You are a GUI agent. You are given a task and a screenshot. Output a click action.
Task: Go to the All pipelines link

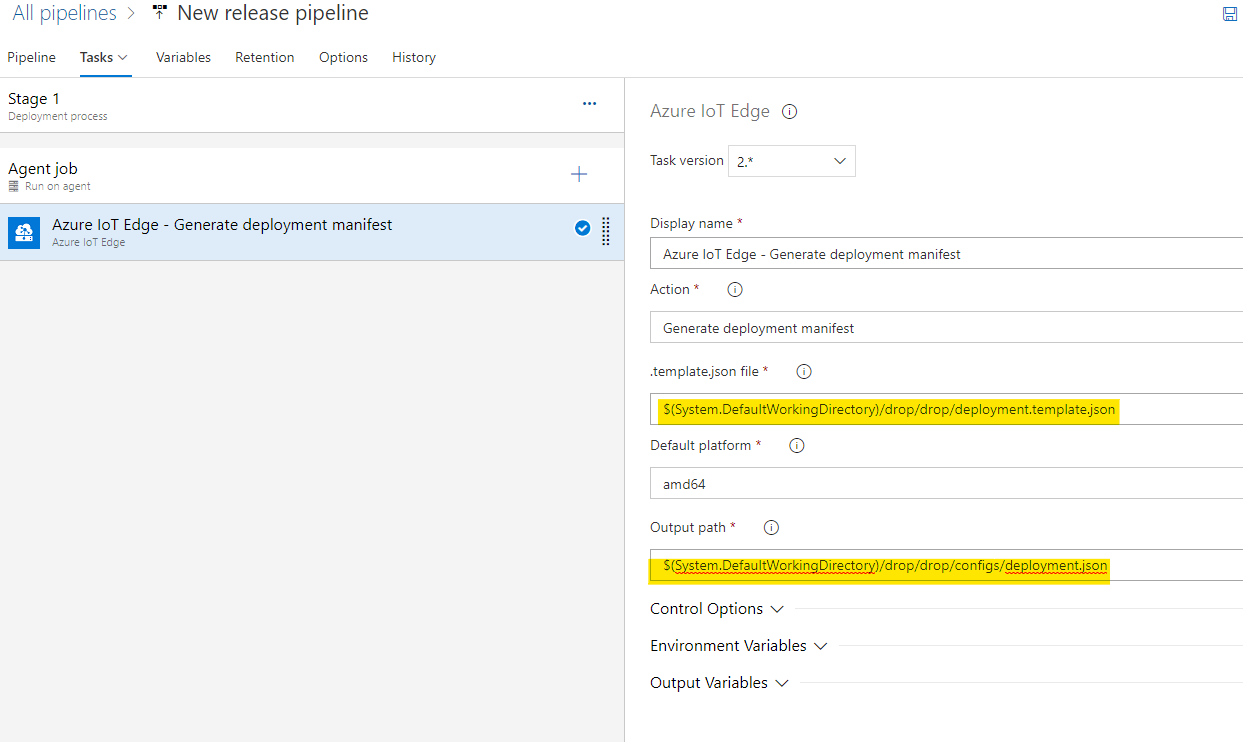click(64, 14)
